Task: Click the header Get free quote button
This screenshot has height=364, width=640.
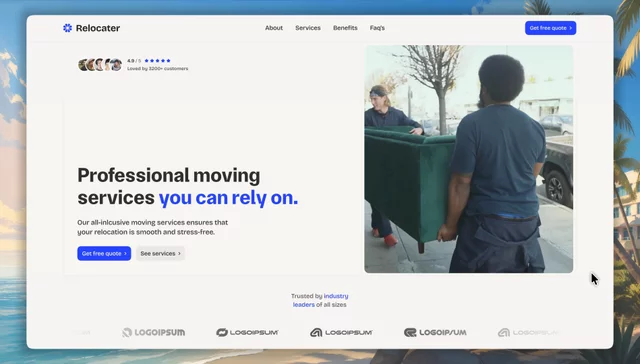Action: coord(551,28)
